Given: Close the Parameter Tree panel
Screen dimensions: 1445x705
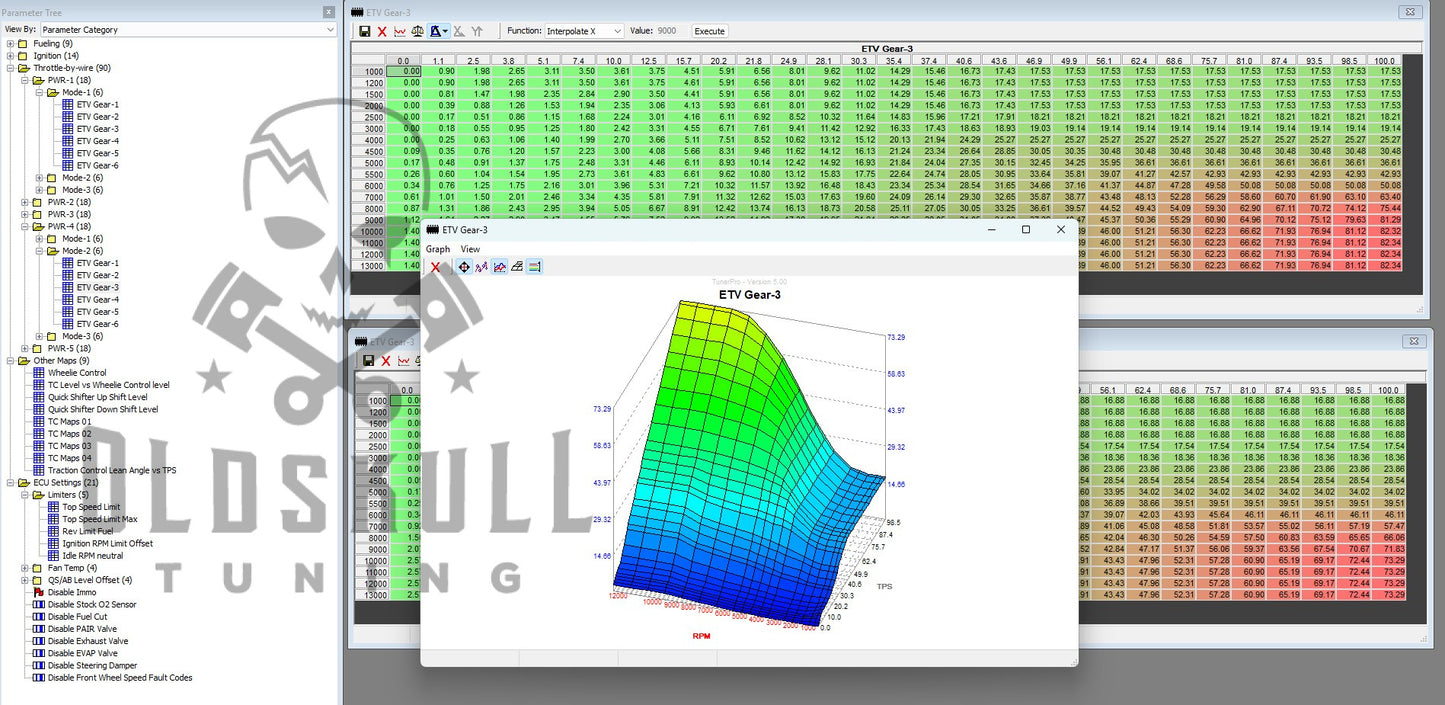Looking at the screenshot, I should point(329,12).
